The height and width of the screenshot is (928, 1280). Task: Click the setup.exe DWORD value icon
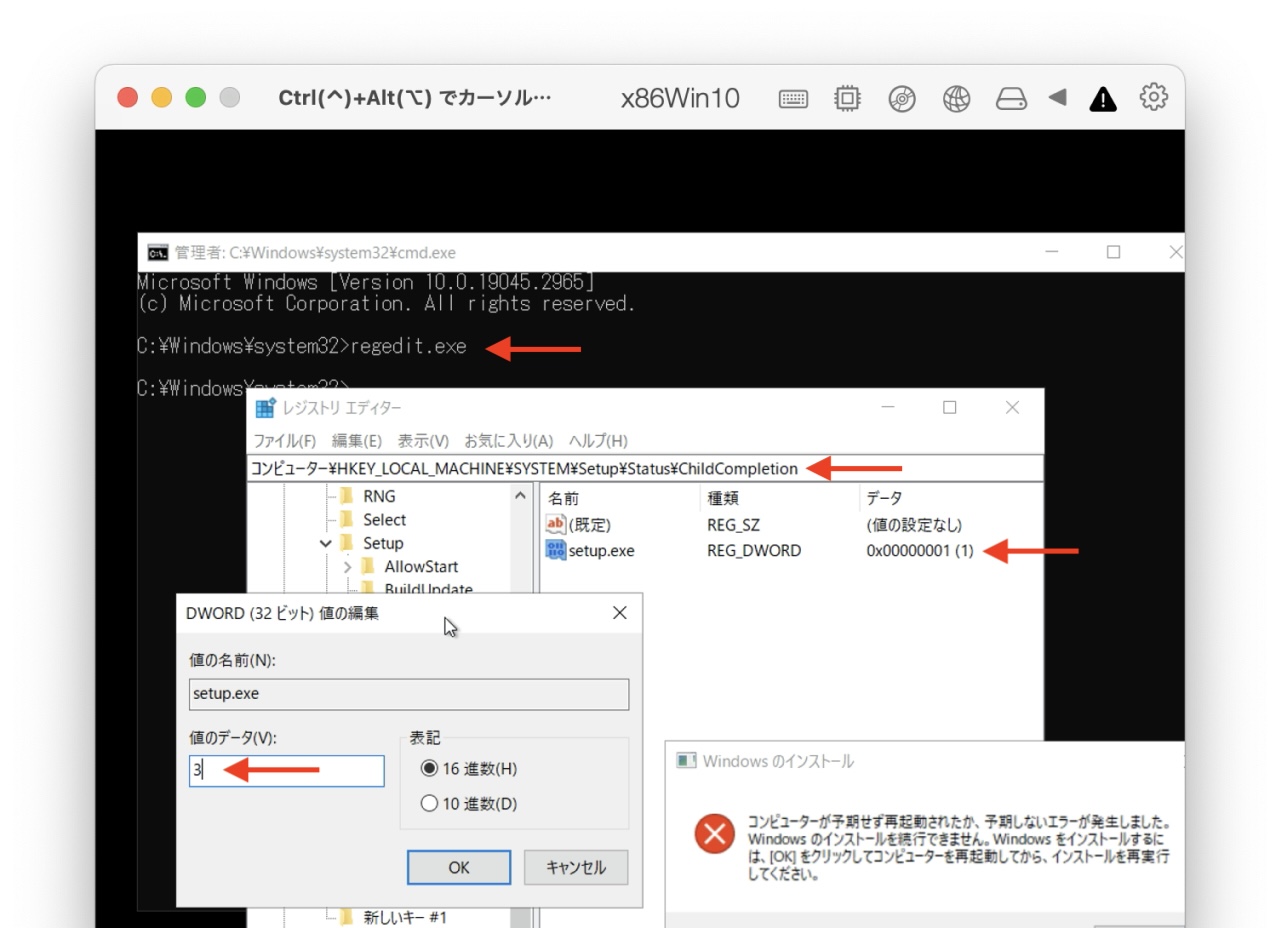556,550
